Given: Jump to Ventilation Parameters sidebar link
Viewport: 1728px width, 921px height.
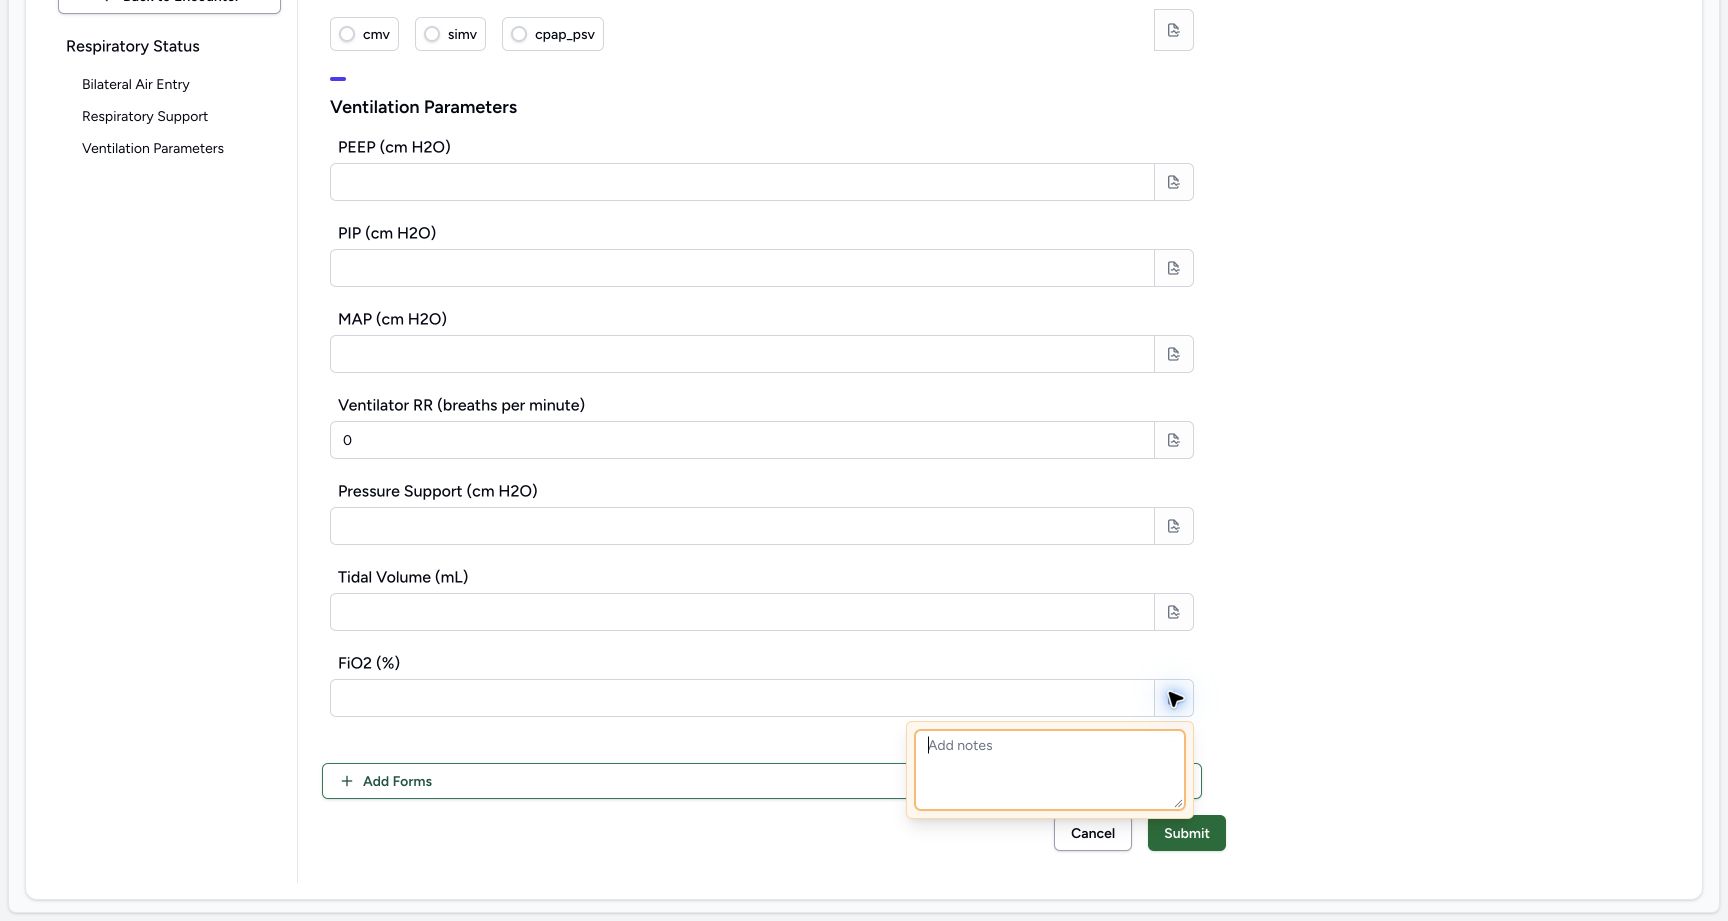Looking at the screenshot, I should pyautogui.click(x=153, y=148).
